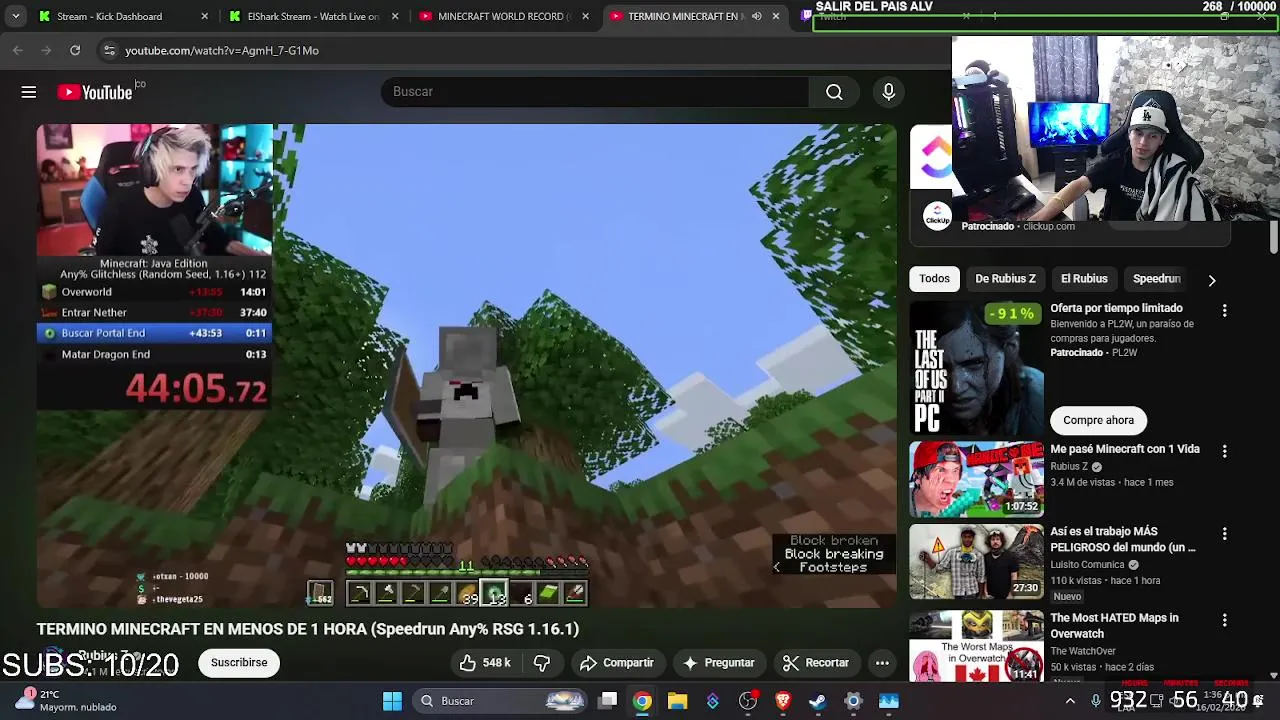Click the YouTube search magnifier button
Screen dimensions: 1280x720
(x=834, y=92)
